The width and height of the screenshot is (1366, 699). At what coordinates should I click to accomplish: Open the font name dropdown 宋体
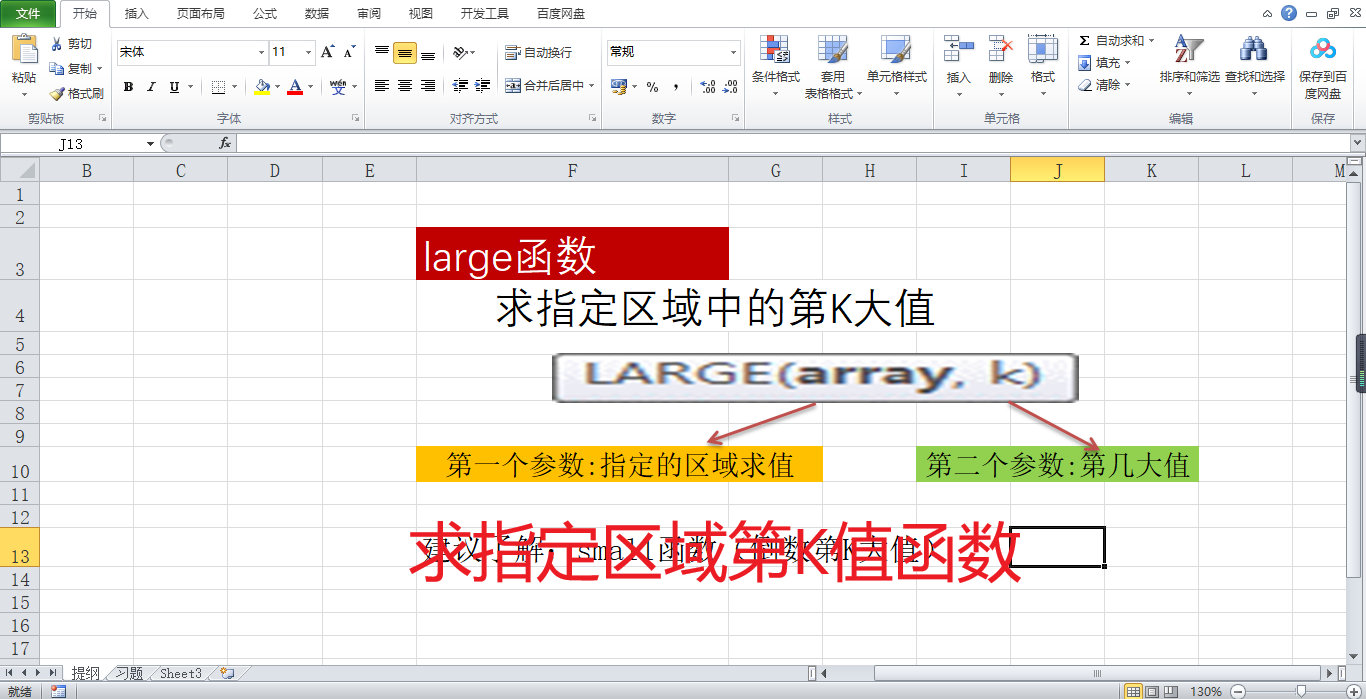tap(262, 52)
